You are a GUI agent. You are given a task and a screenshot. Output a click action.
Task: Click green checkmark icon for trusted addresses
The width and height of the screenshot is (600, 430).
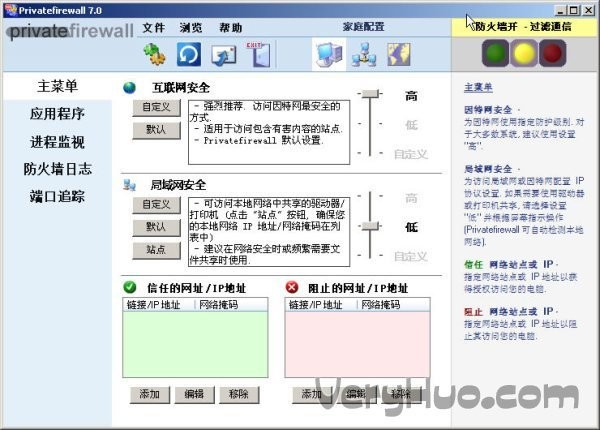coord(130,287)
